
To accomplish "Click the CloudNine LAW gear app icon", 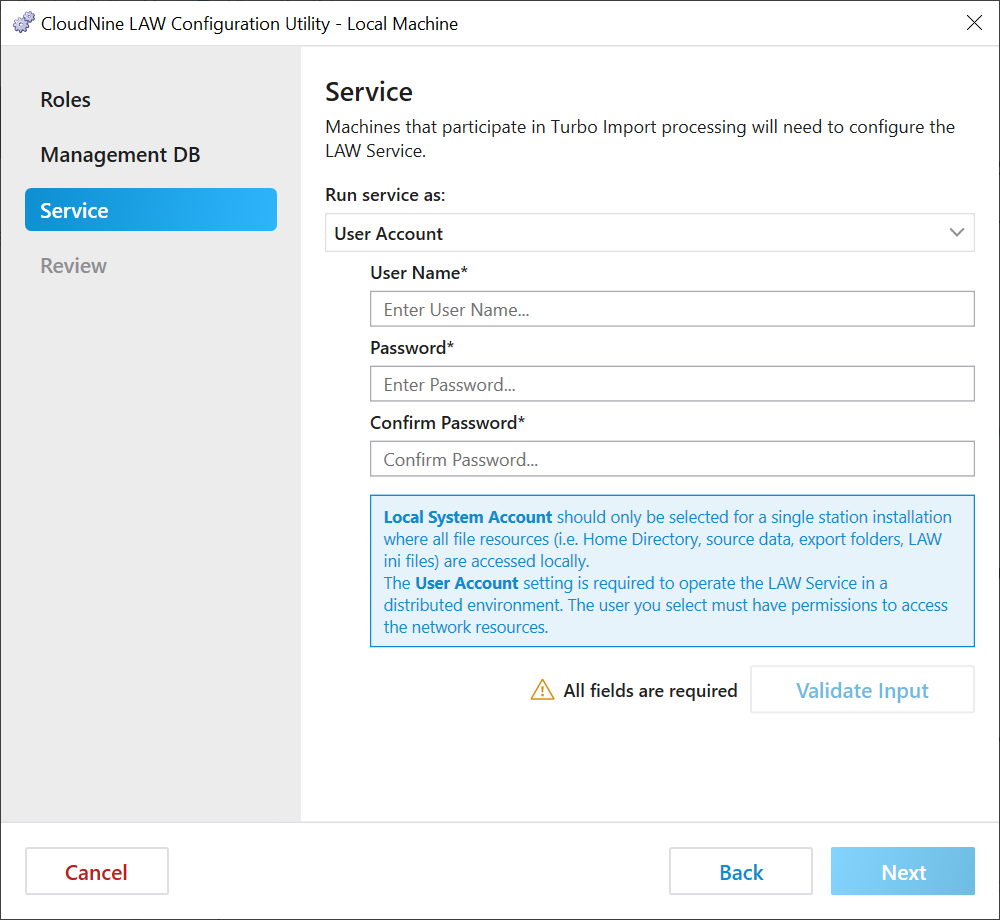I will [24, 23].
